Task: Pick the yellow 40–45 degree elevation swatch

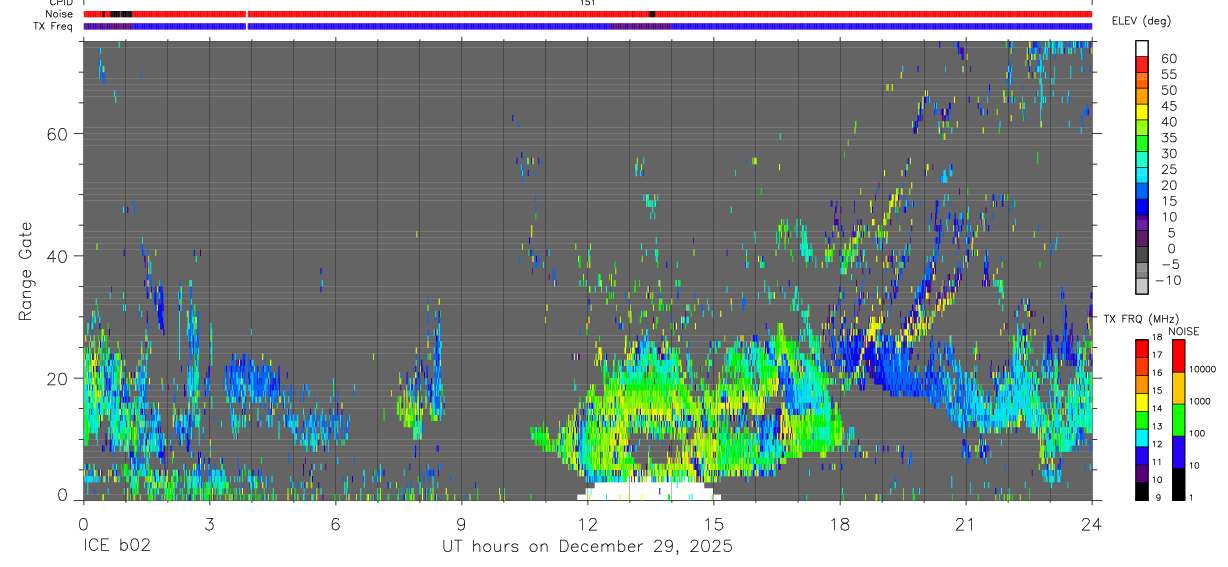Action: click(1141, 111)
